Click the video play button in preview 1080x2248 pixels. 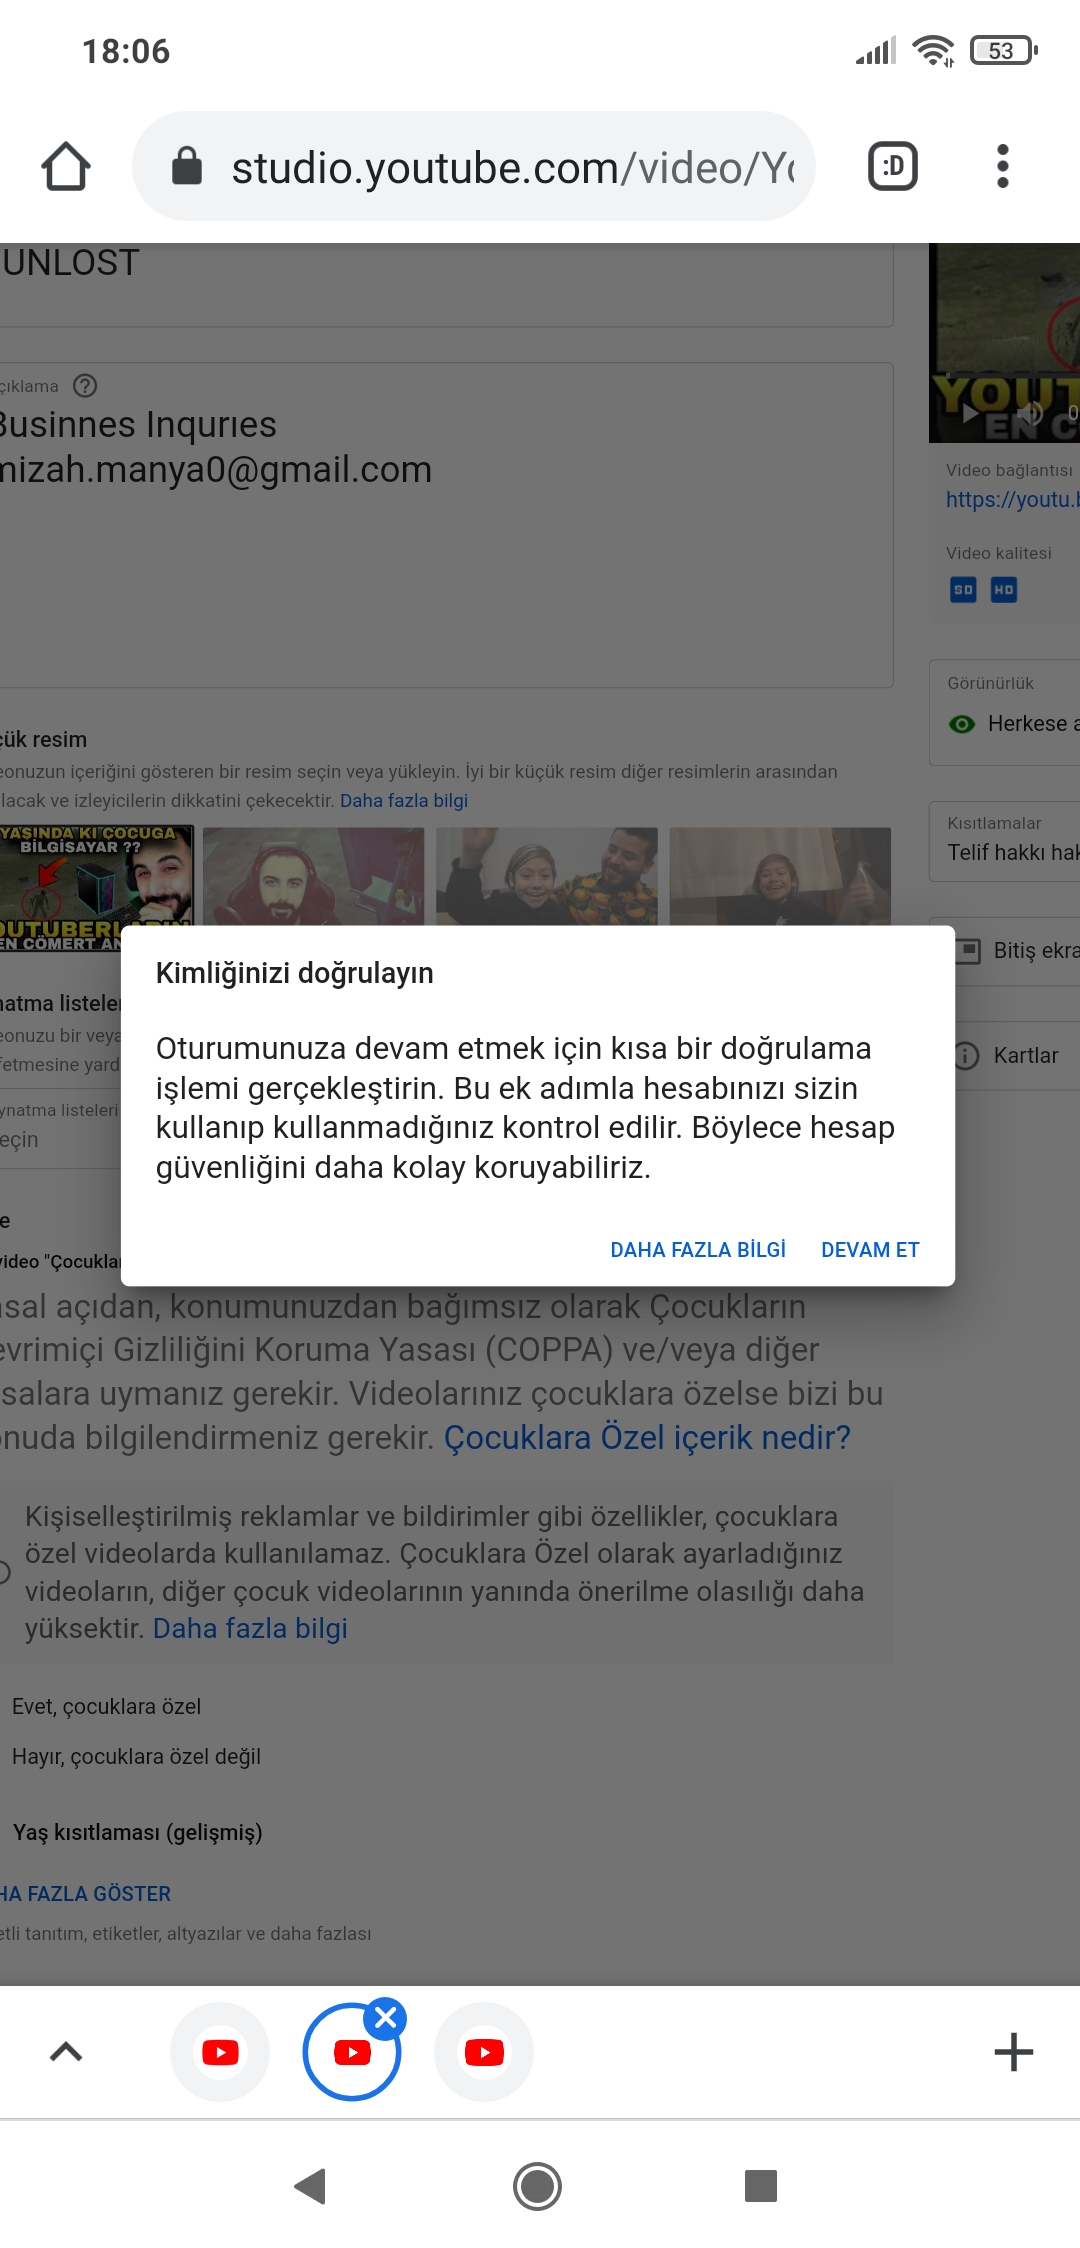(969, 413)
